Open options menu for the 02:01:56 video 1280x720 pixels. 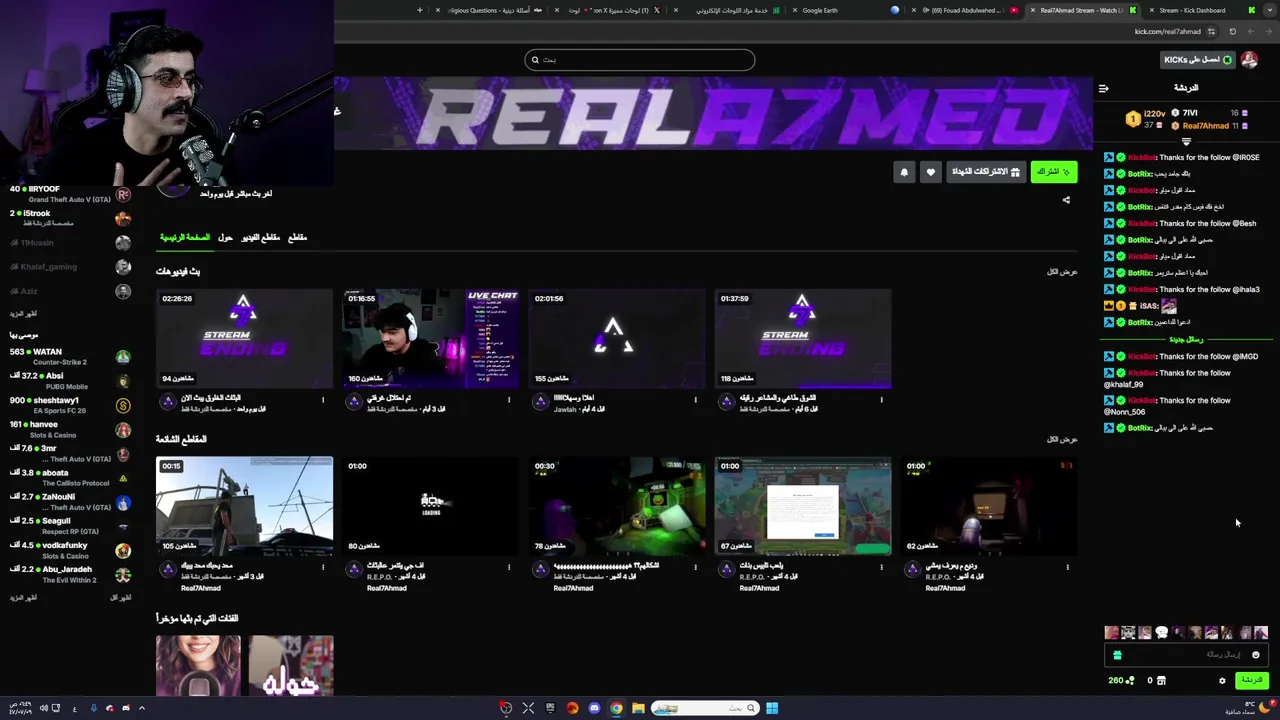[695, 400]
